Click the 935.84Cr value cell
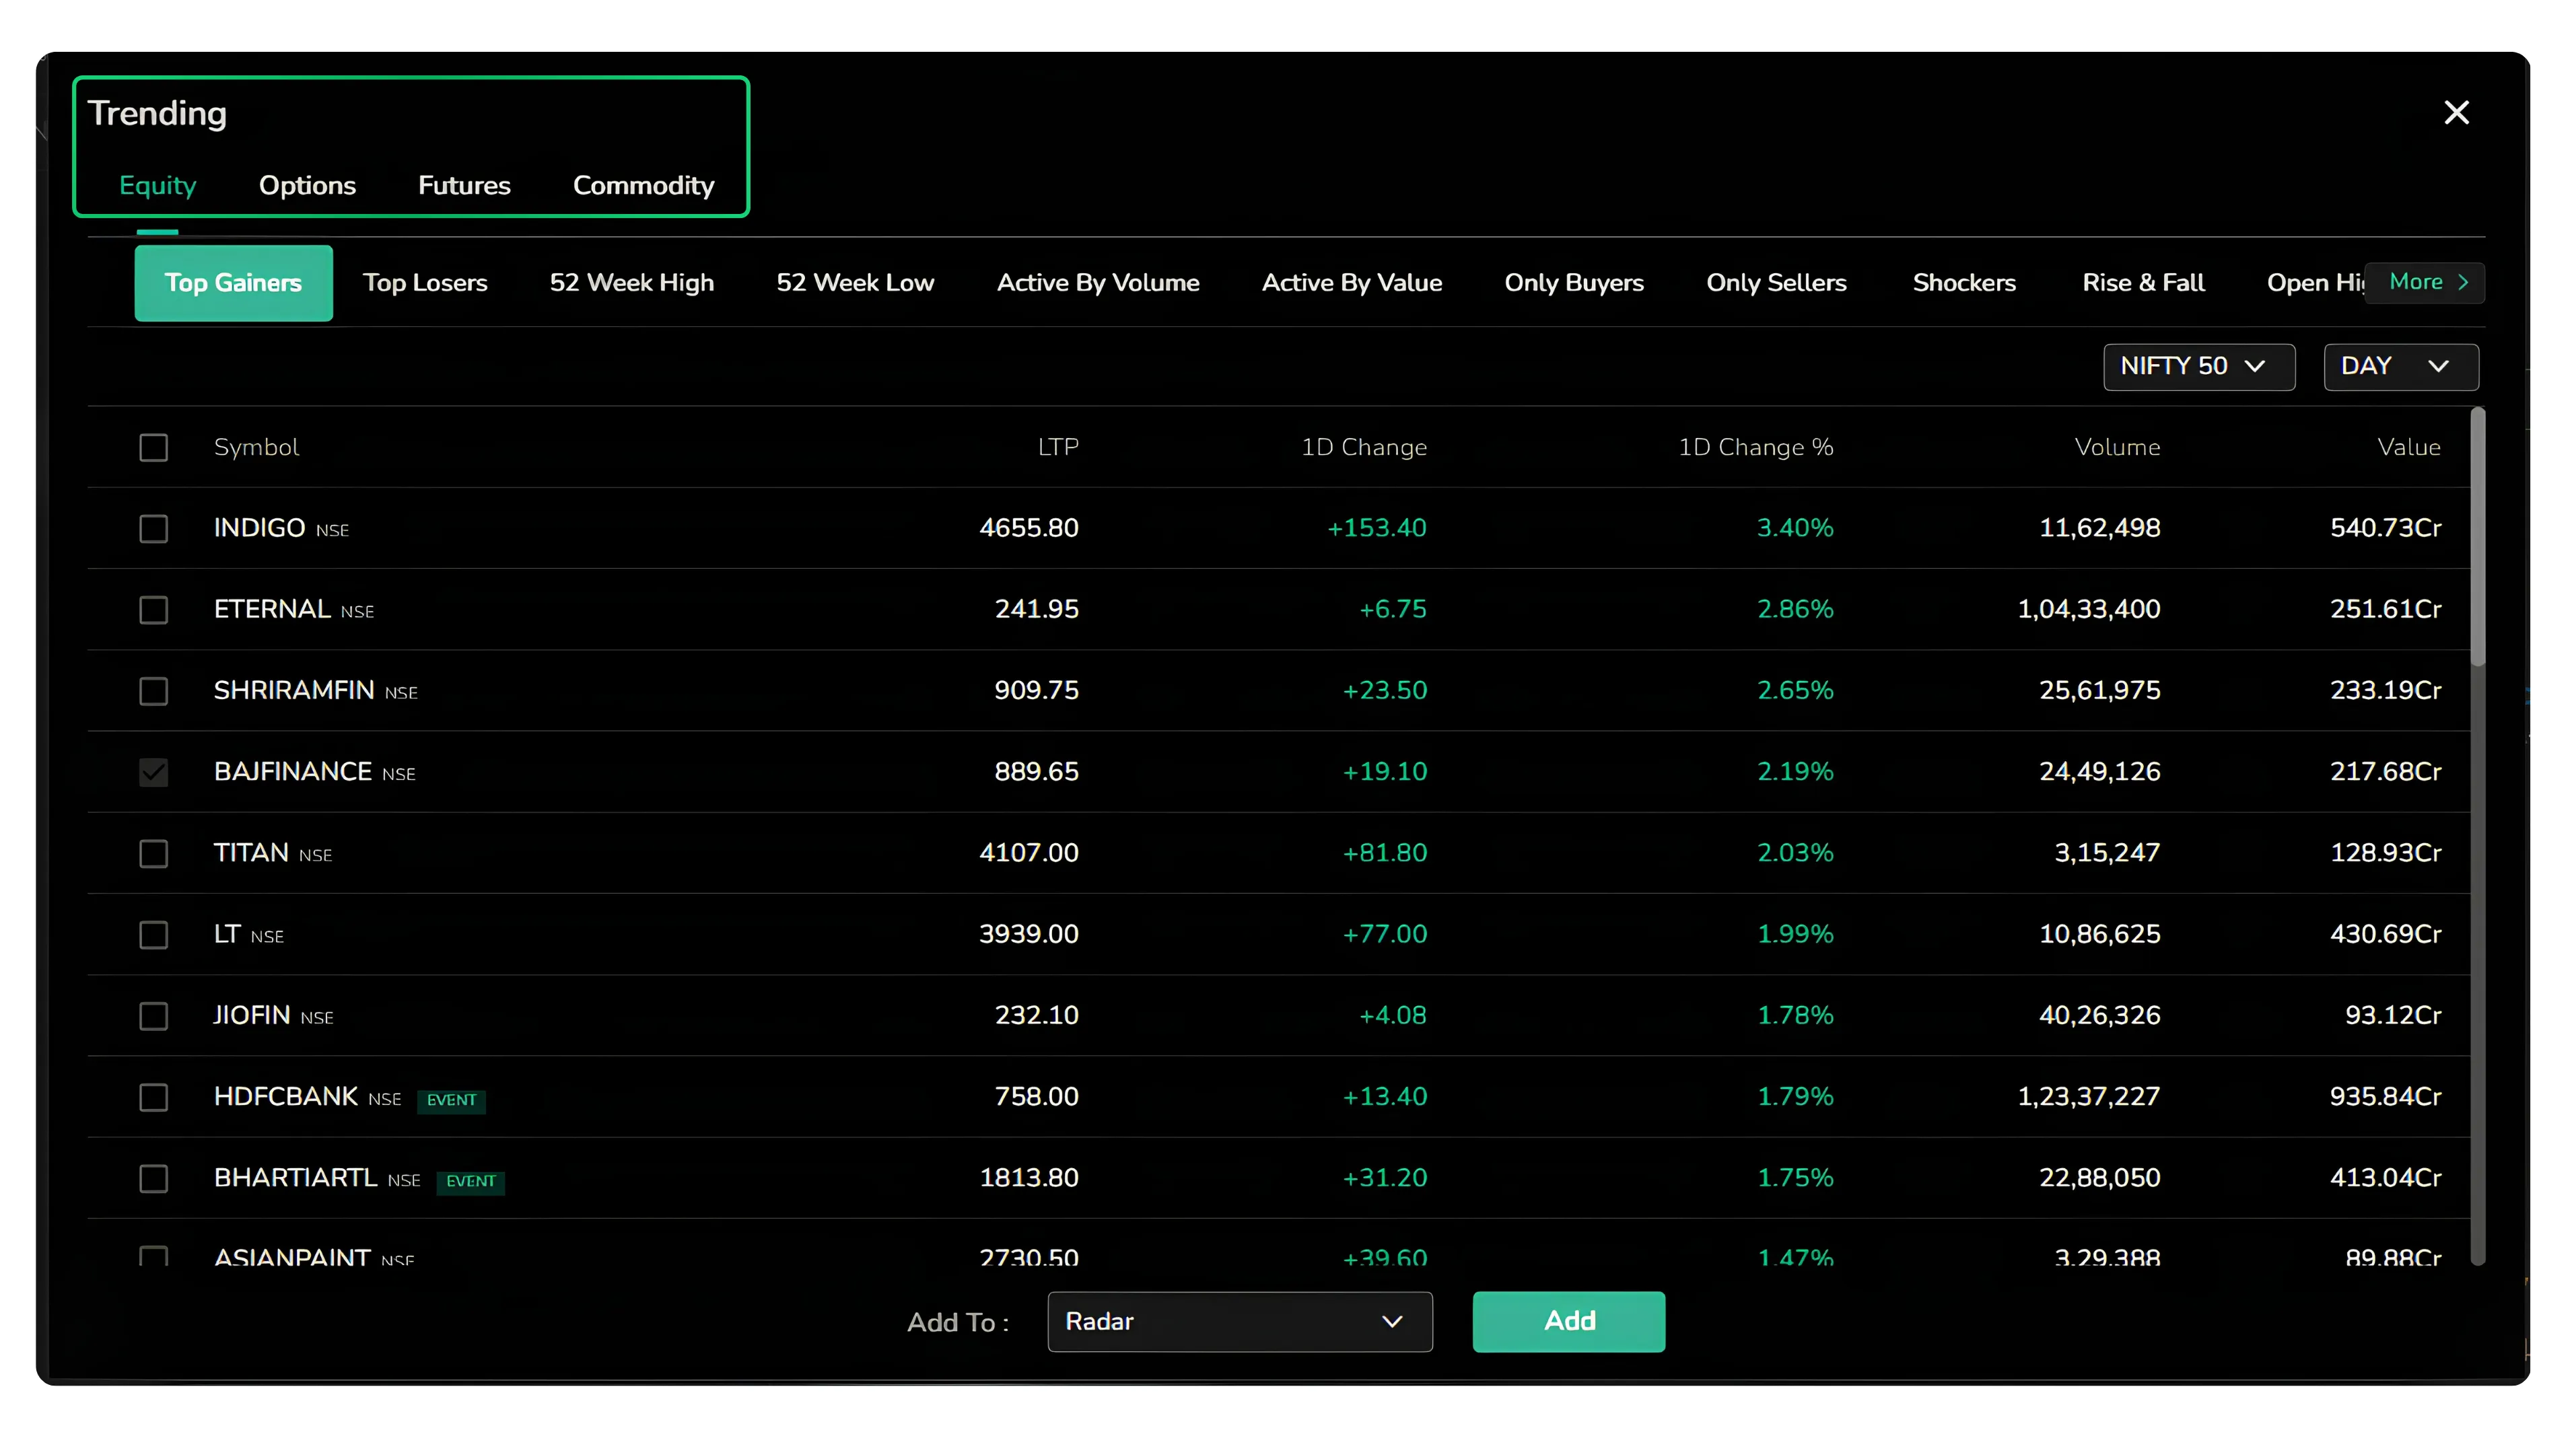This screenshot has height=1430, width=2576. pyautogui.click(x=2385, y=1097)
